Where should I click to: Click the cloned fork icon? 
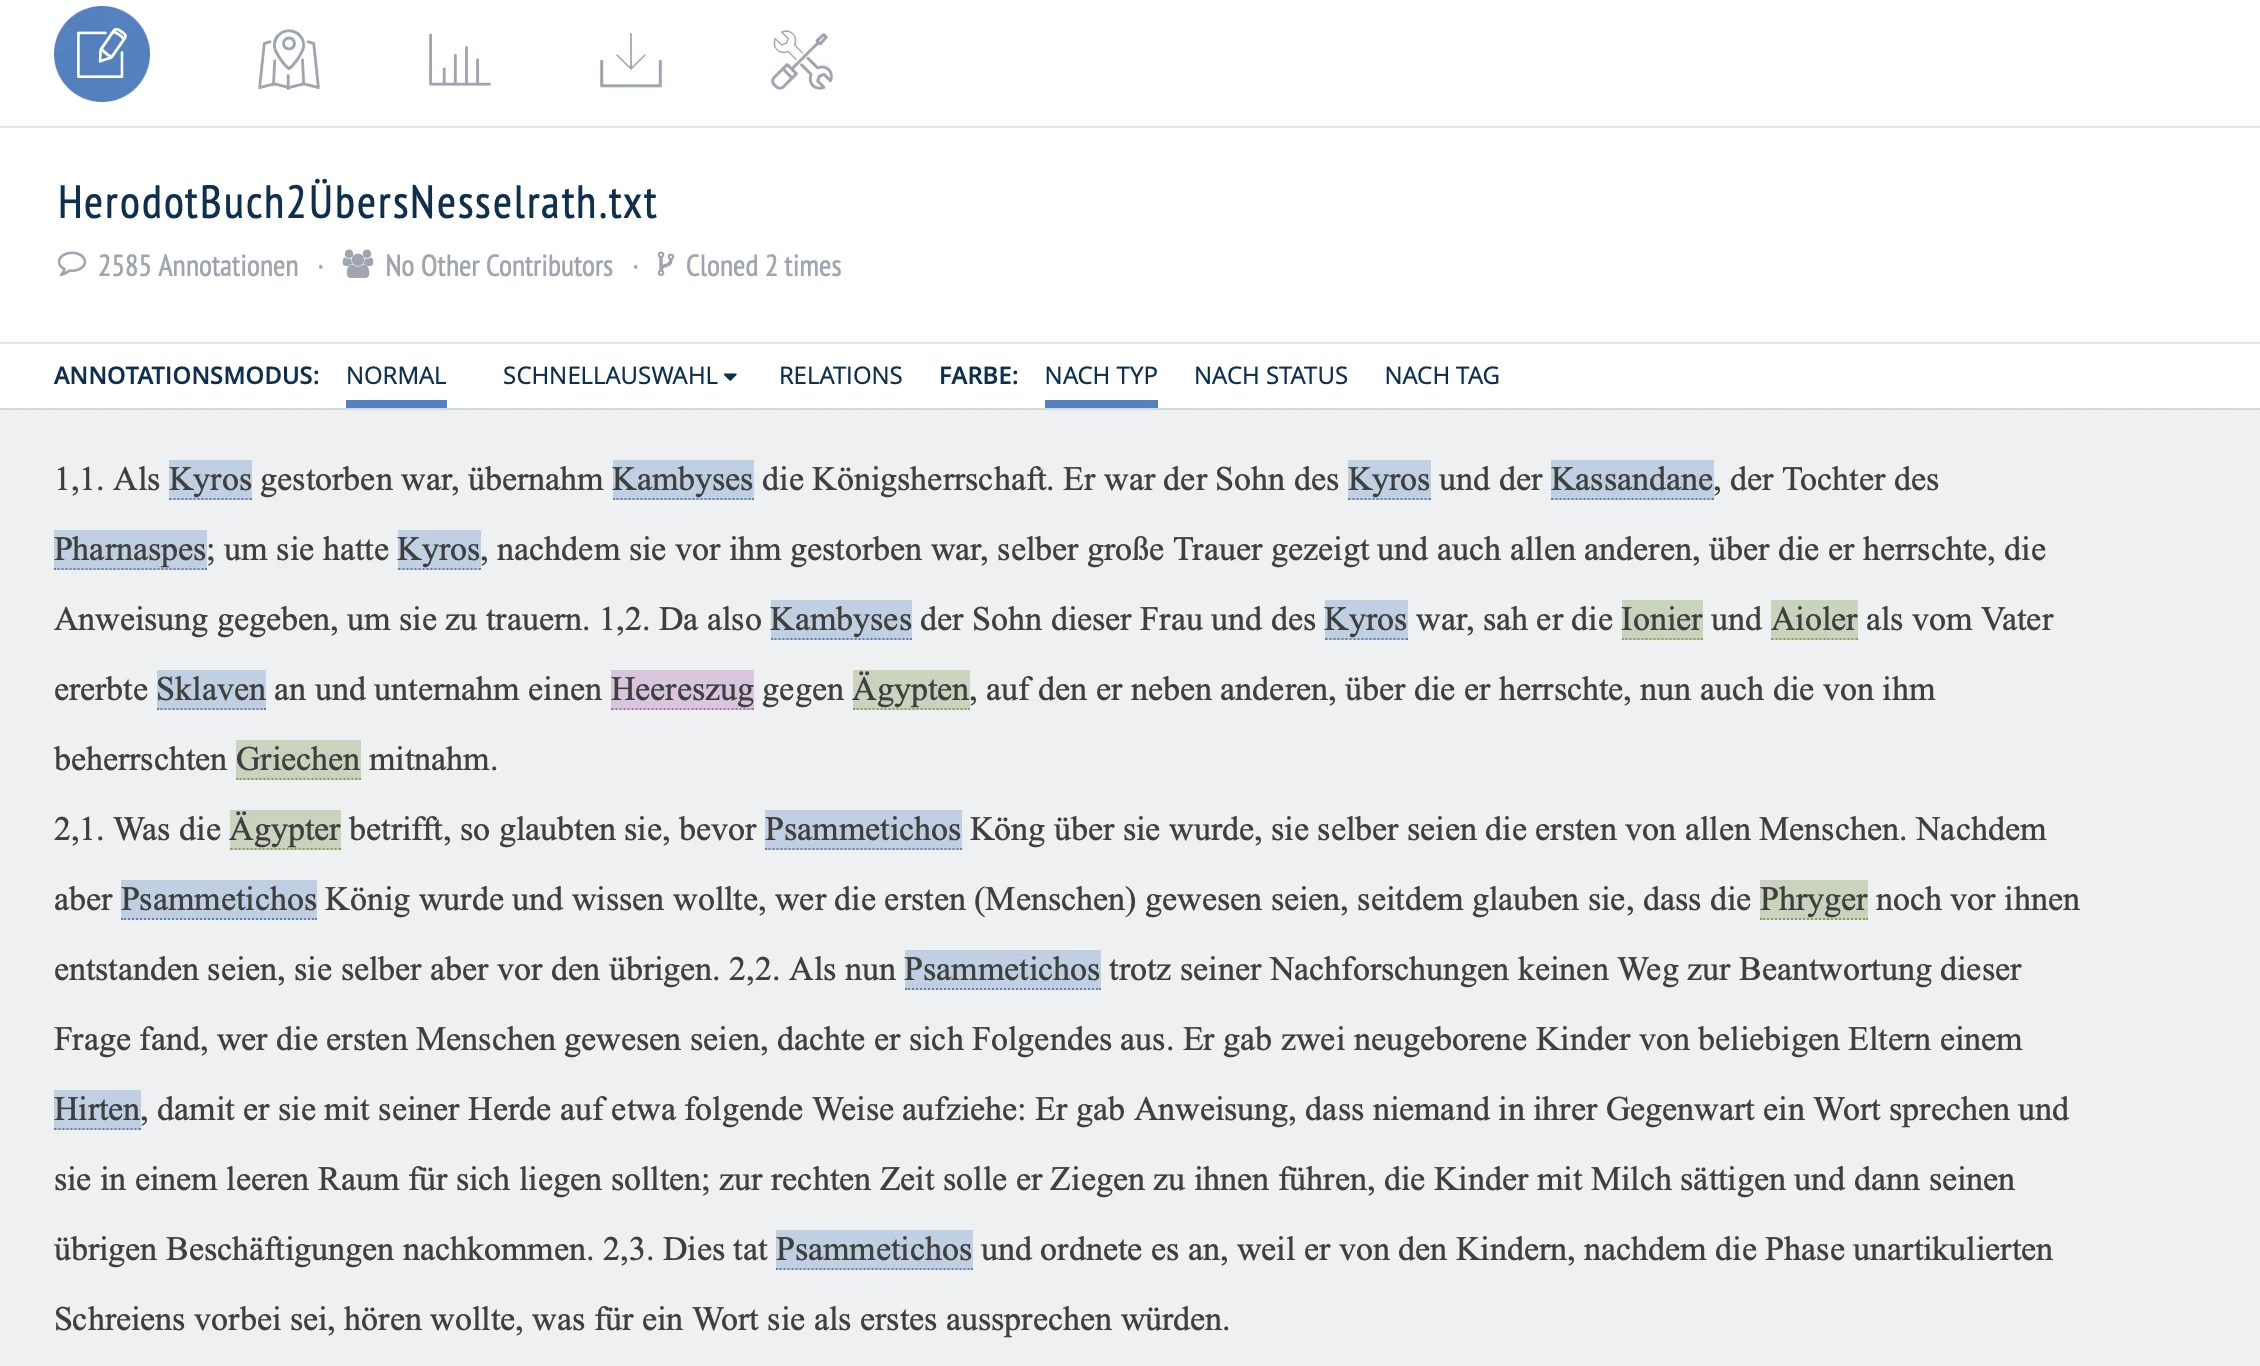click(x=665, y=264)
